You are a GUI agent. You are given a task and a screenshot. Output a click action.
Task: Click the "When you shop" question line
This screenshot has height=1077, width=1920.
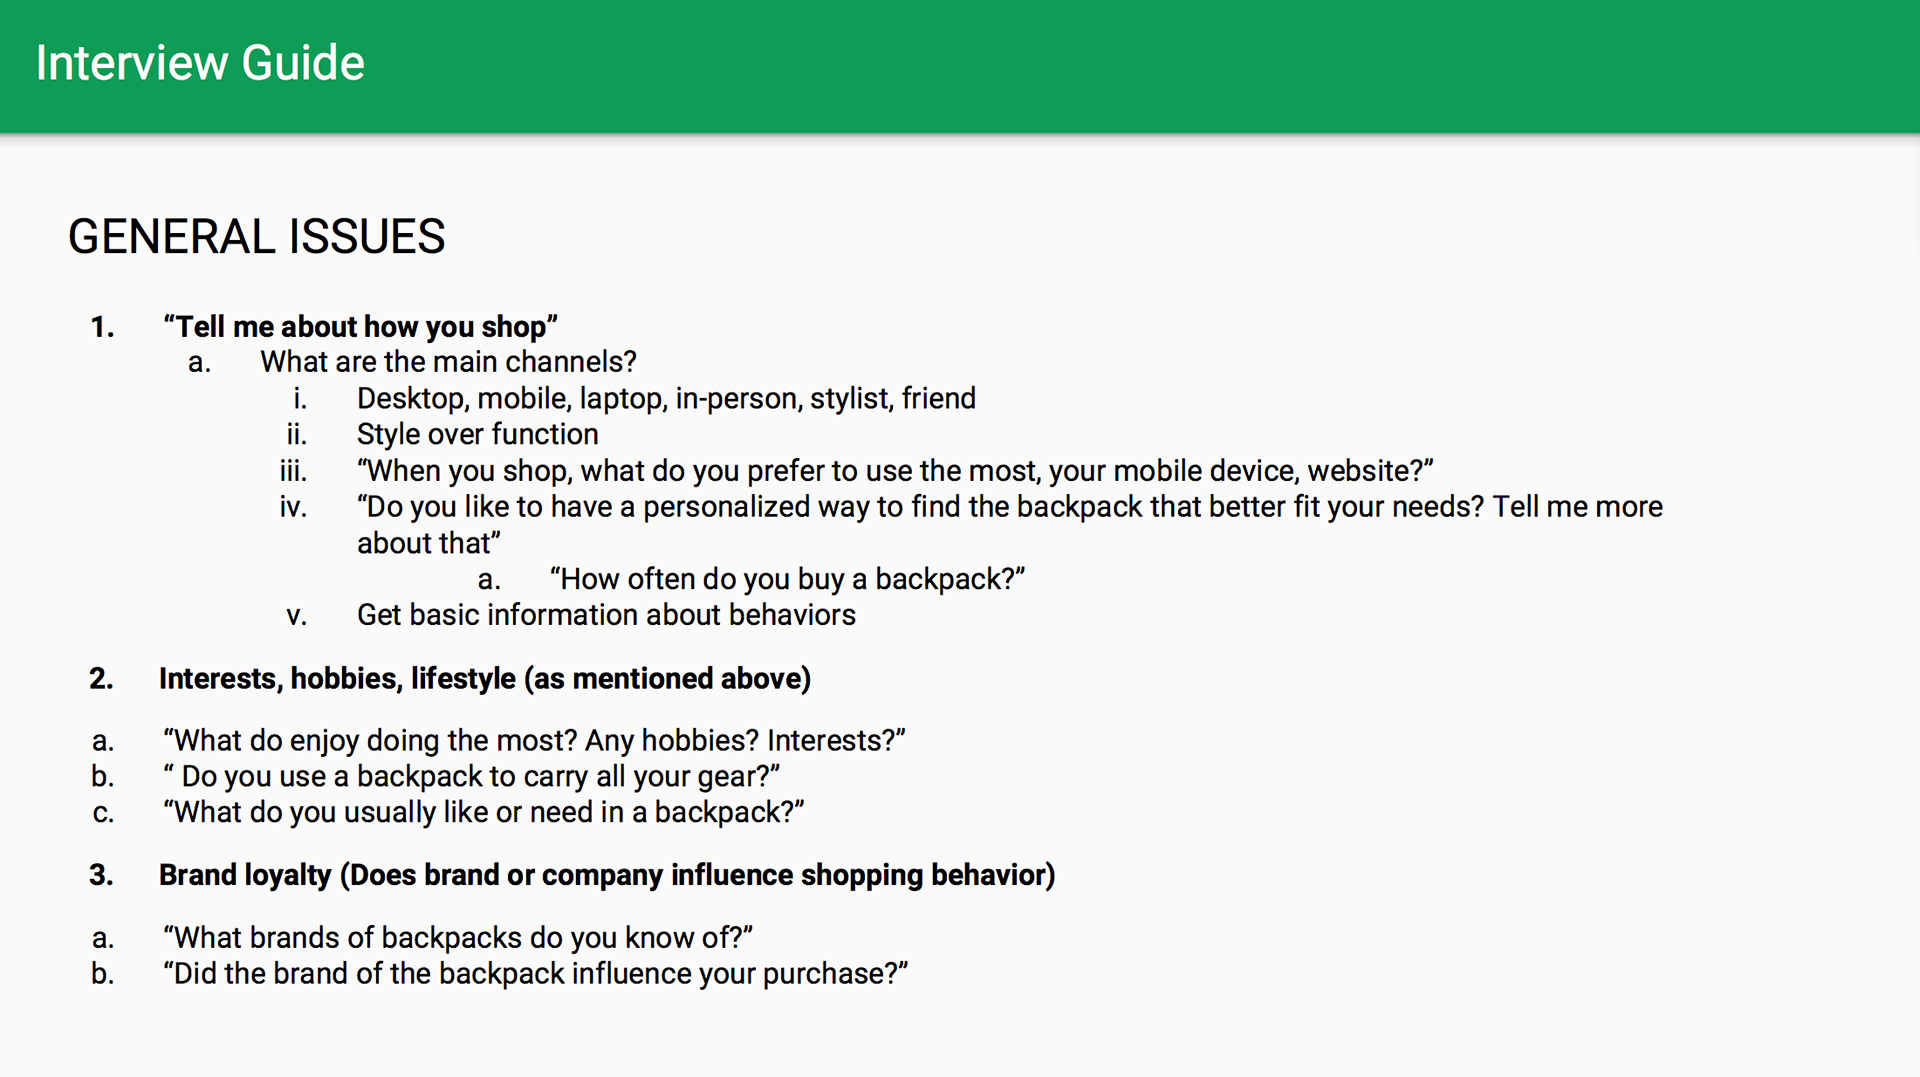tap(895, 471)
